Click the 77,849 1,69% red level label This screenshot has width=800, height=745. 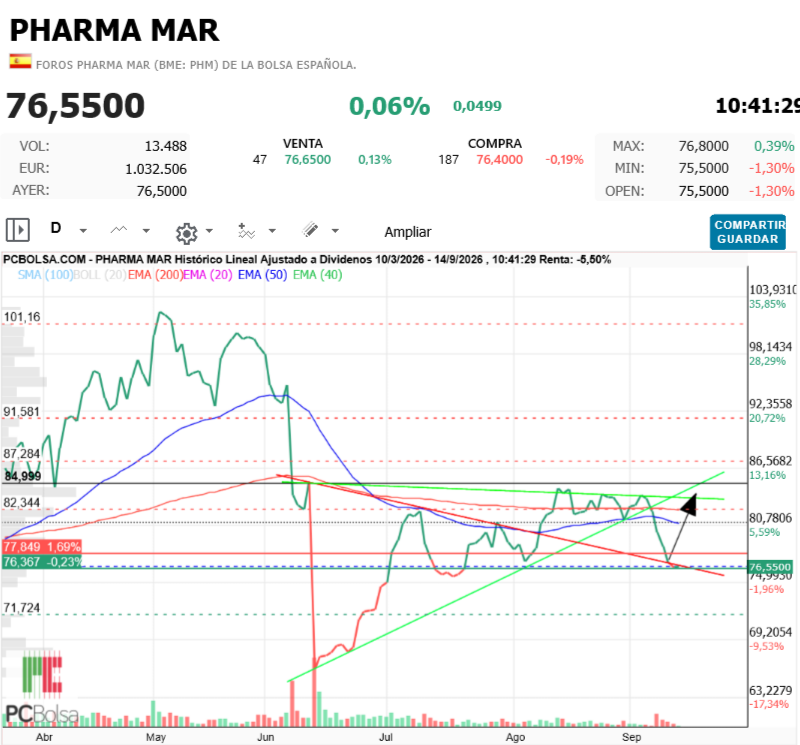click(x=42, y=547)
